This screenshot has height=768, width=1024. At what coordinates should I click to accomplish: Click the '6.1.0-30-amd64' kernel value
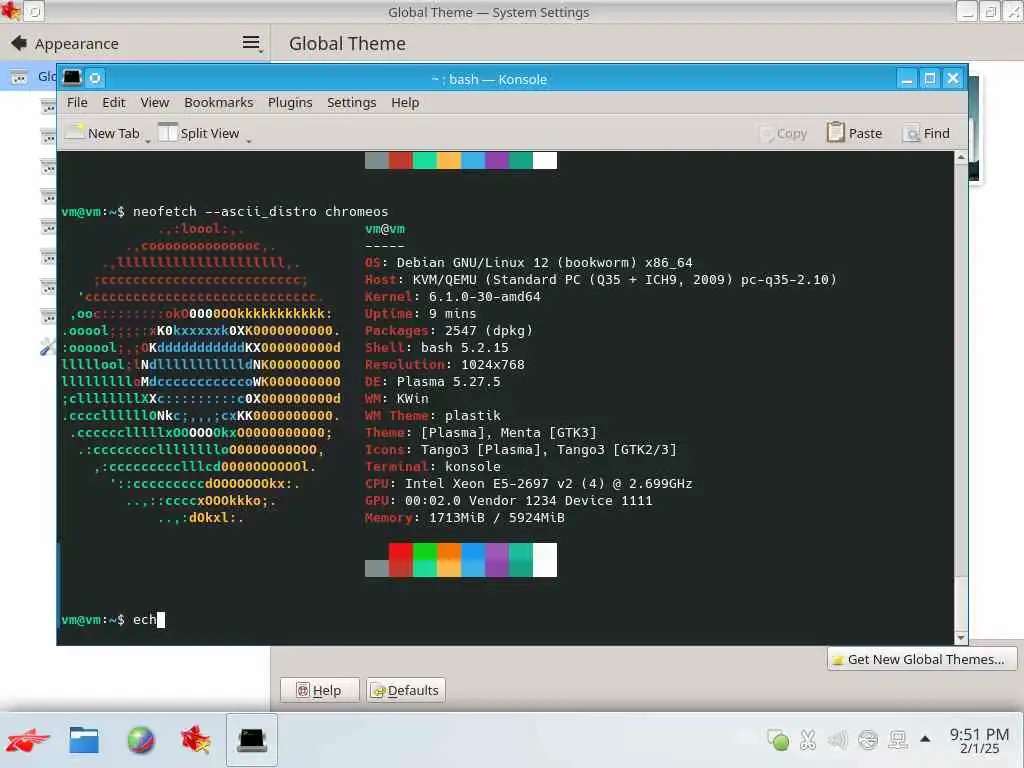(x=485, y=296)
